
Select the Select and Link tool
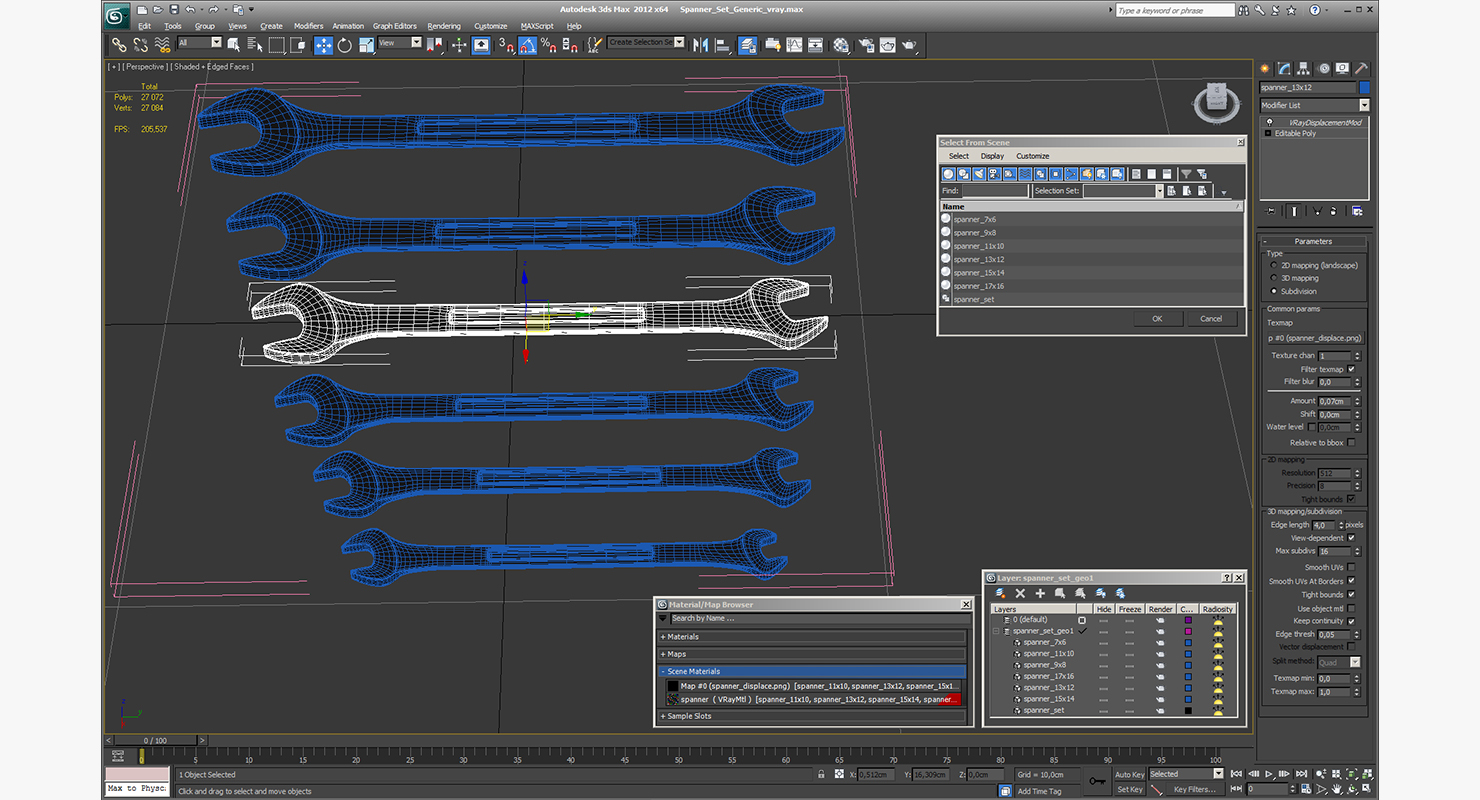pyautogui.click(x=119, y=45)
